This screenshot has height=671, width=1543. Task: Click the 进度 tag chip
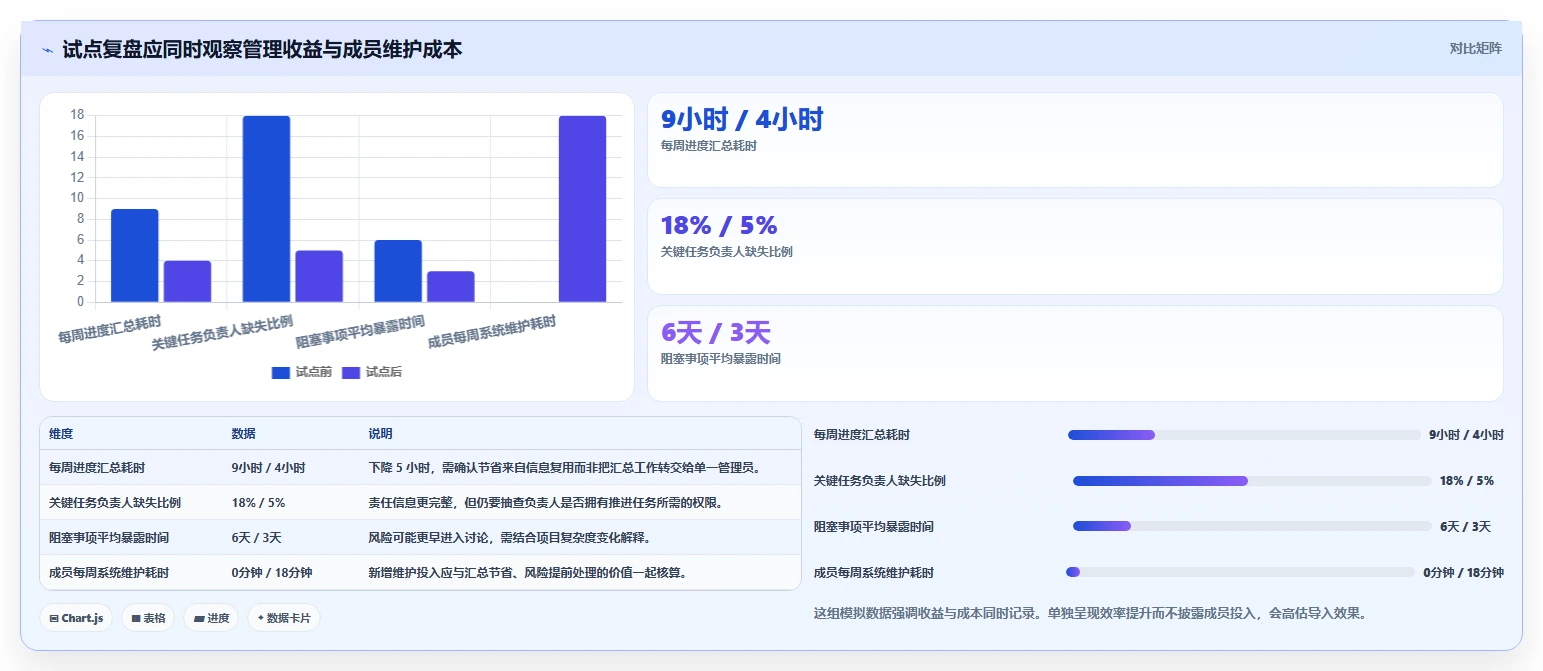[x=211, y=618]
